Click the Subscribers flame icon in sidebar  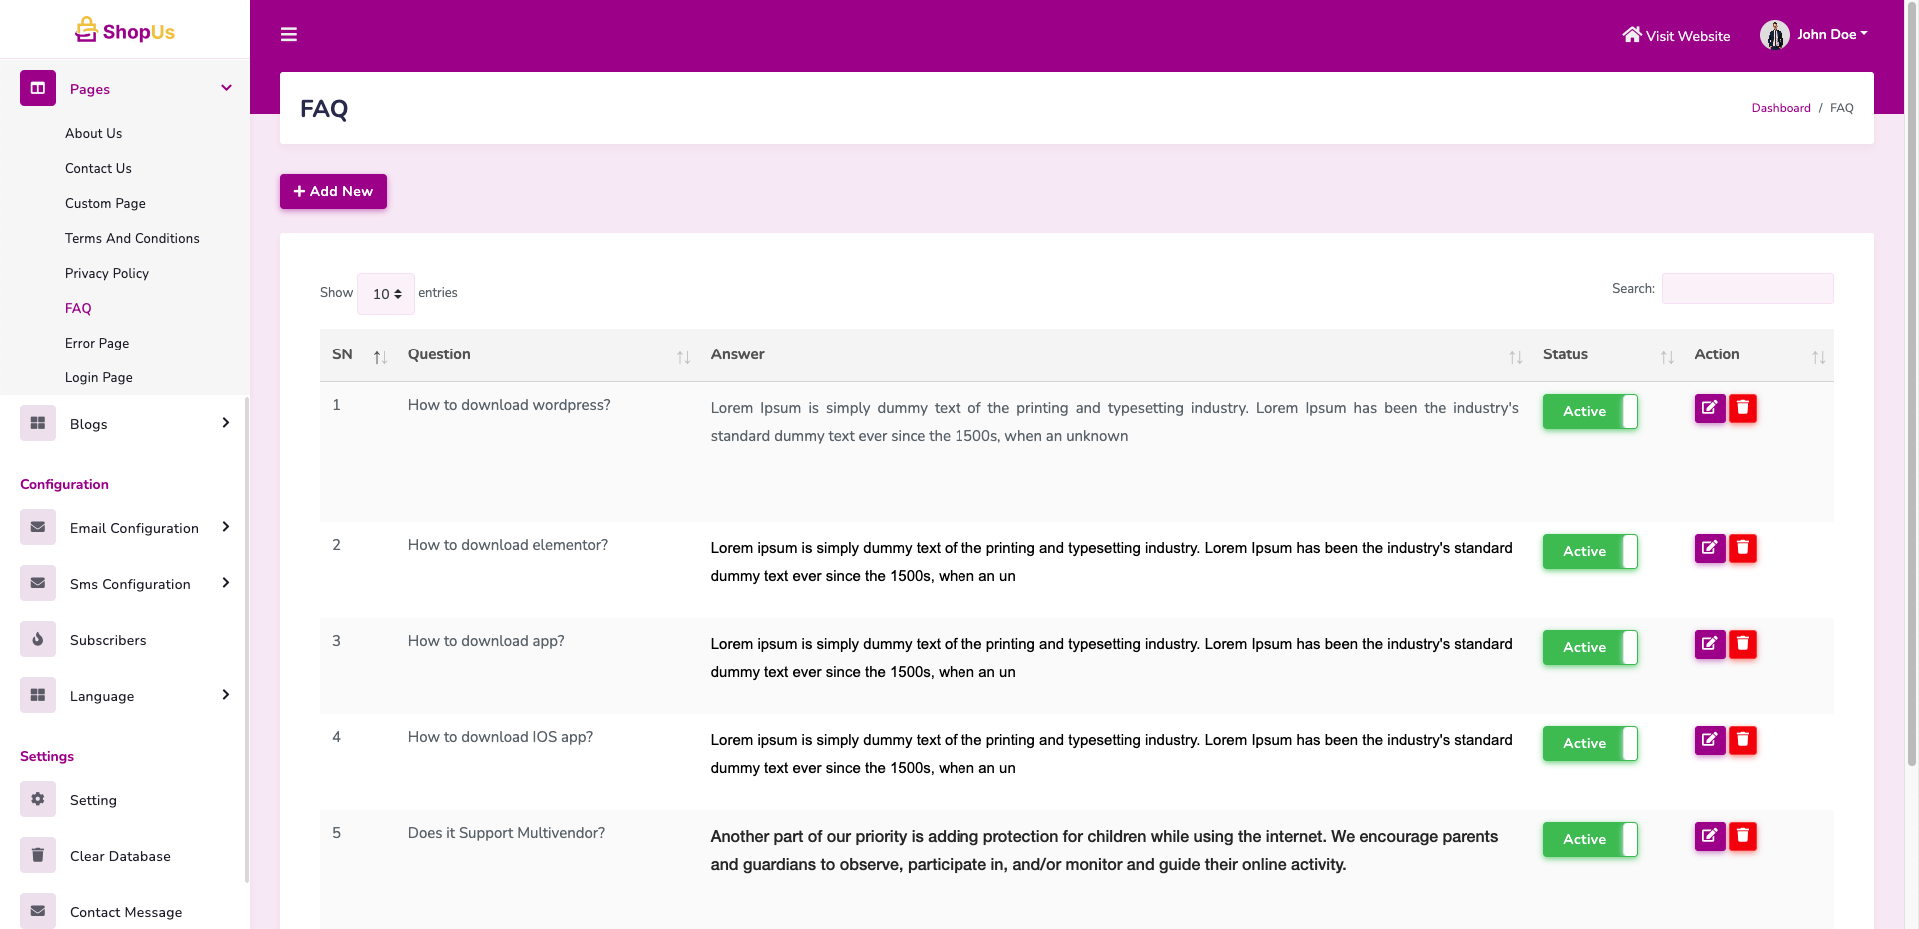pos(38,639)
